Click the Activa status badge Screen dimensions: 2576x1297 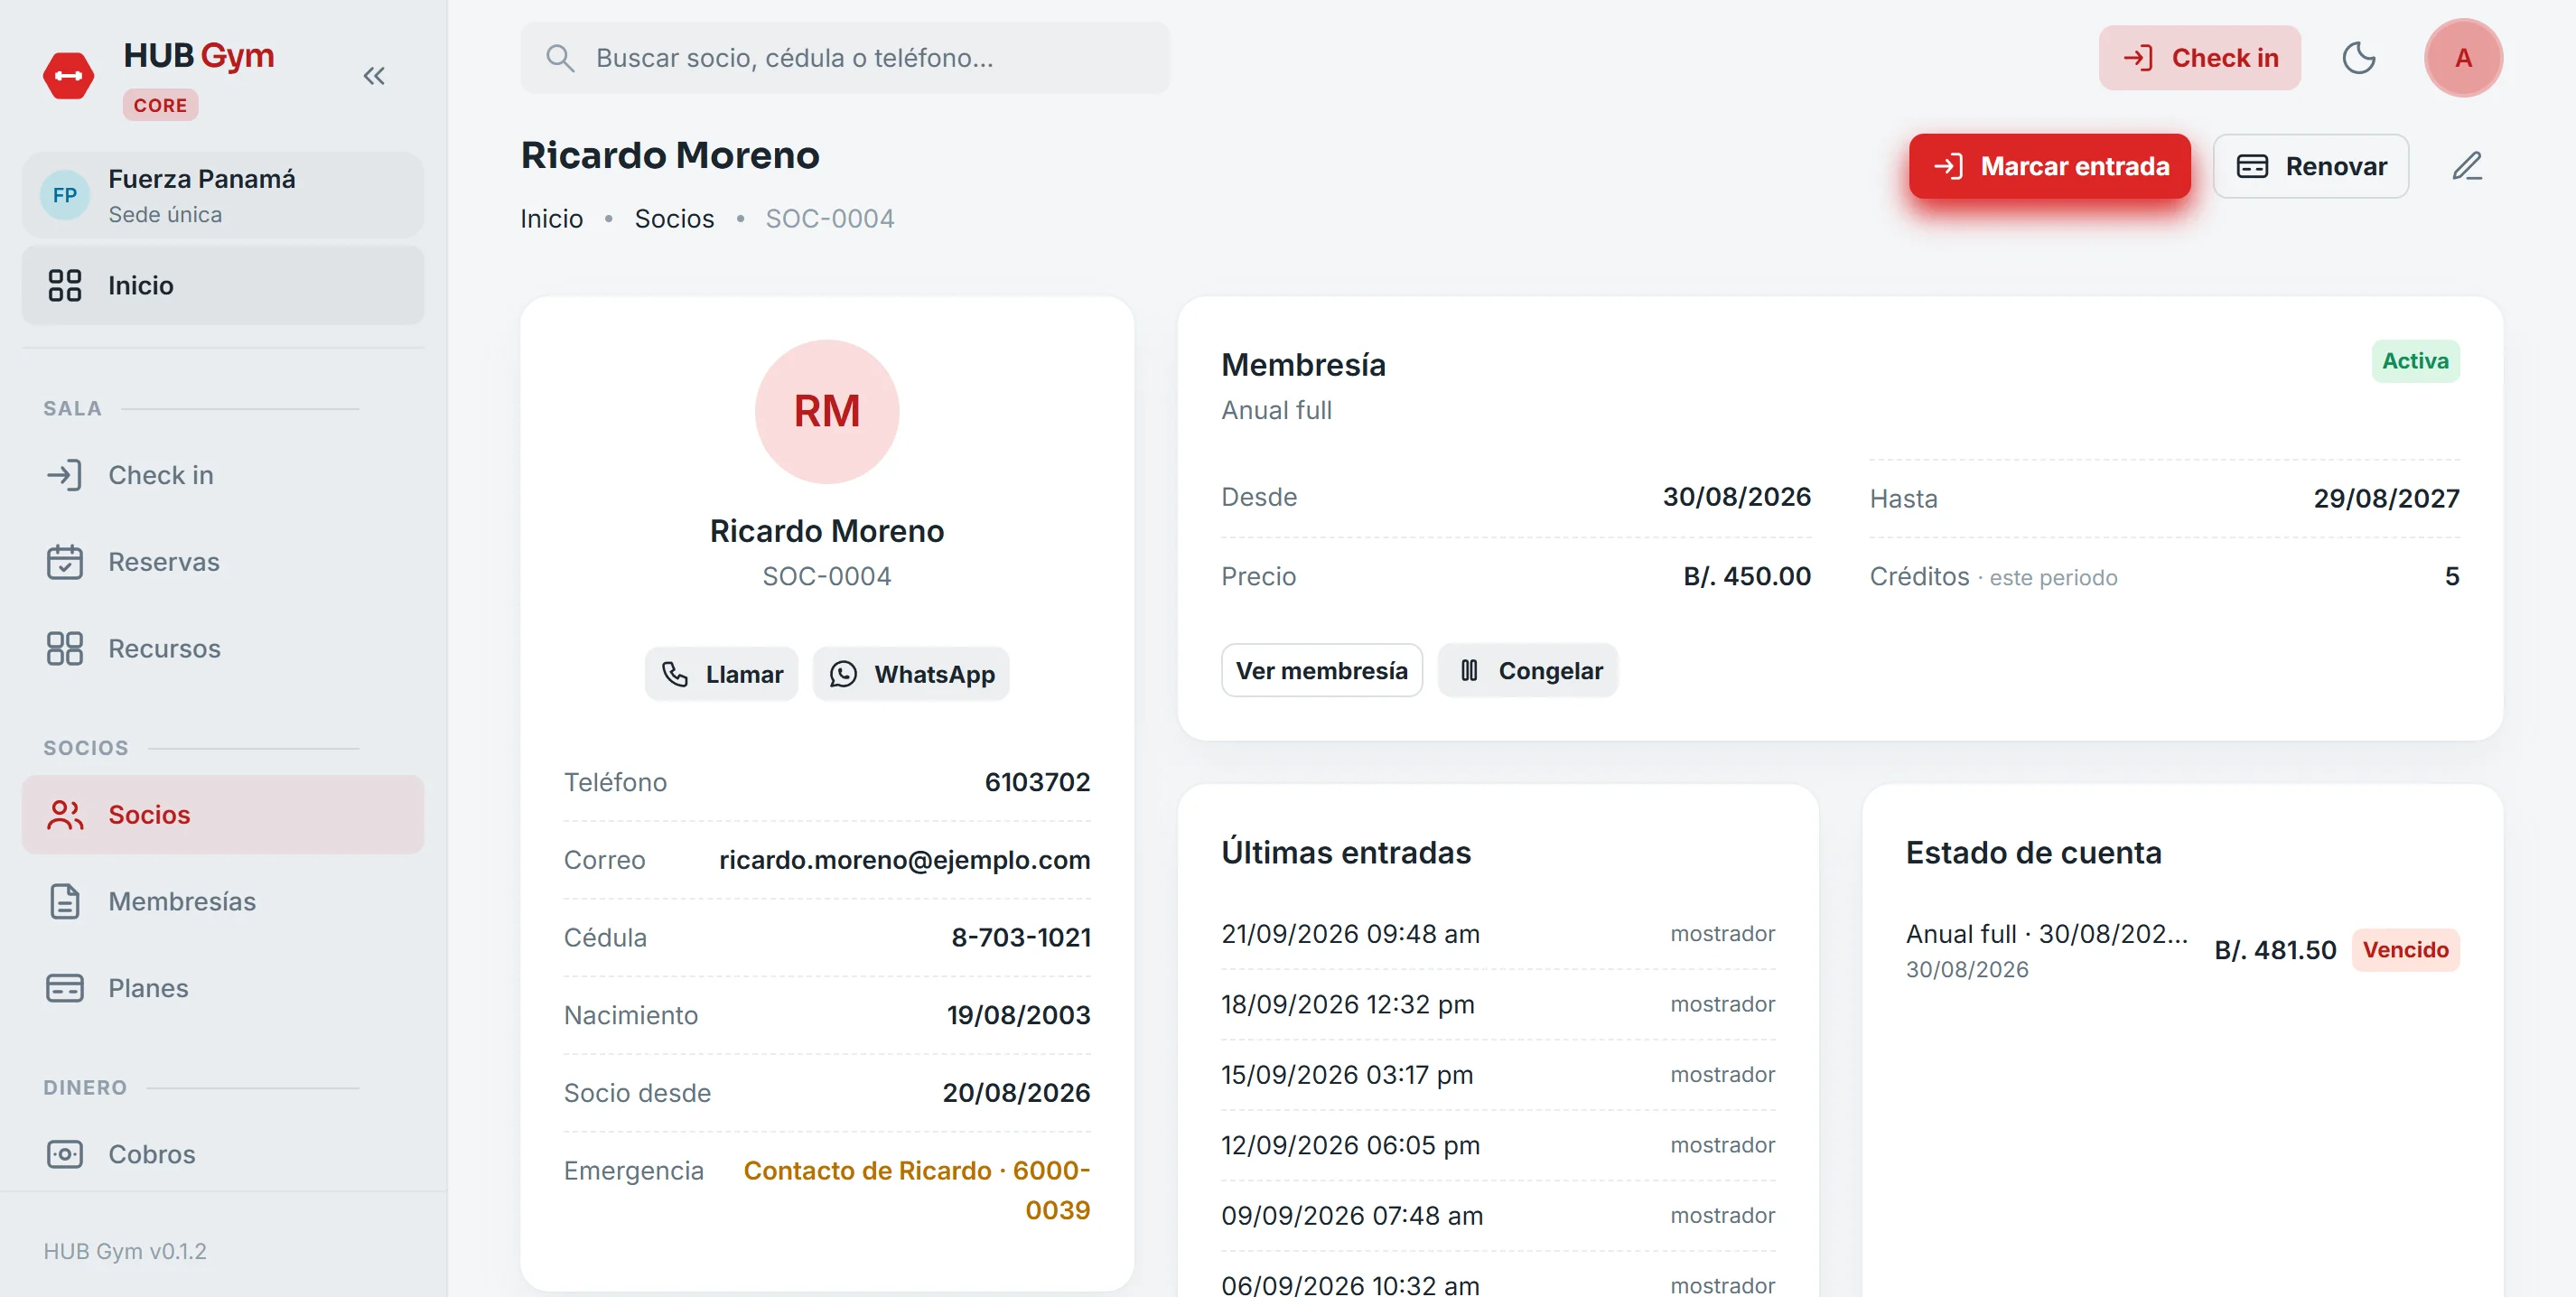coord(2415,361)
